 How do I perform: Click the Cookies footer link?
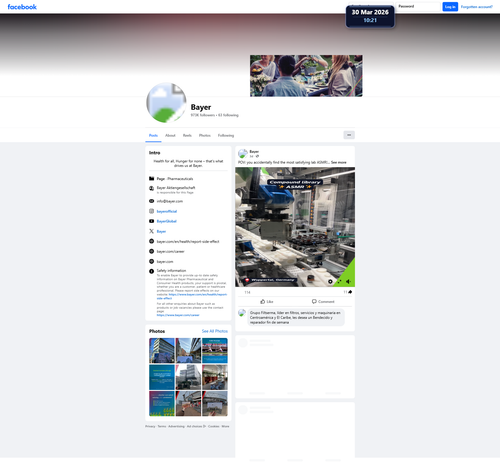pos(214,426)
